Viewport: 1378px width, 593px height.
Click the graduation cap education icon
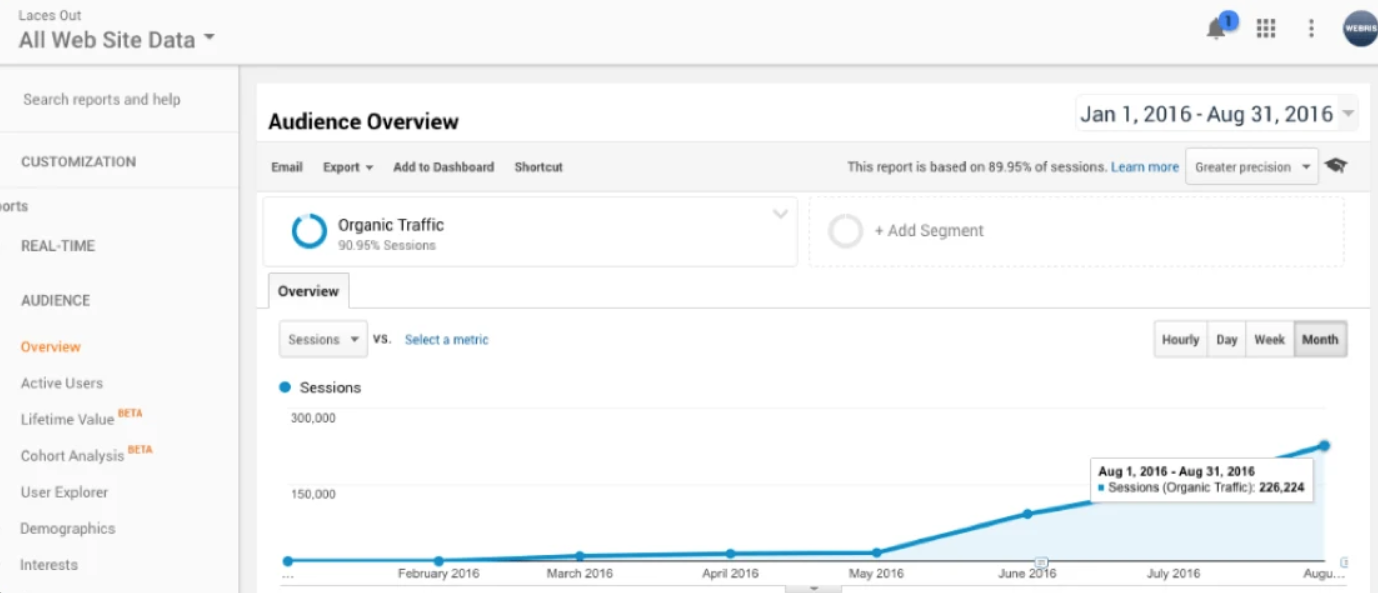tap(1335, 166)
